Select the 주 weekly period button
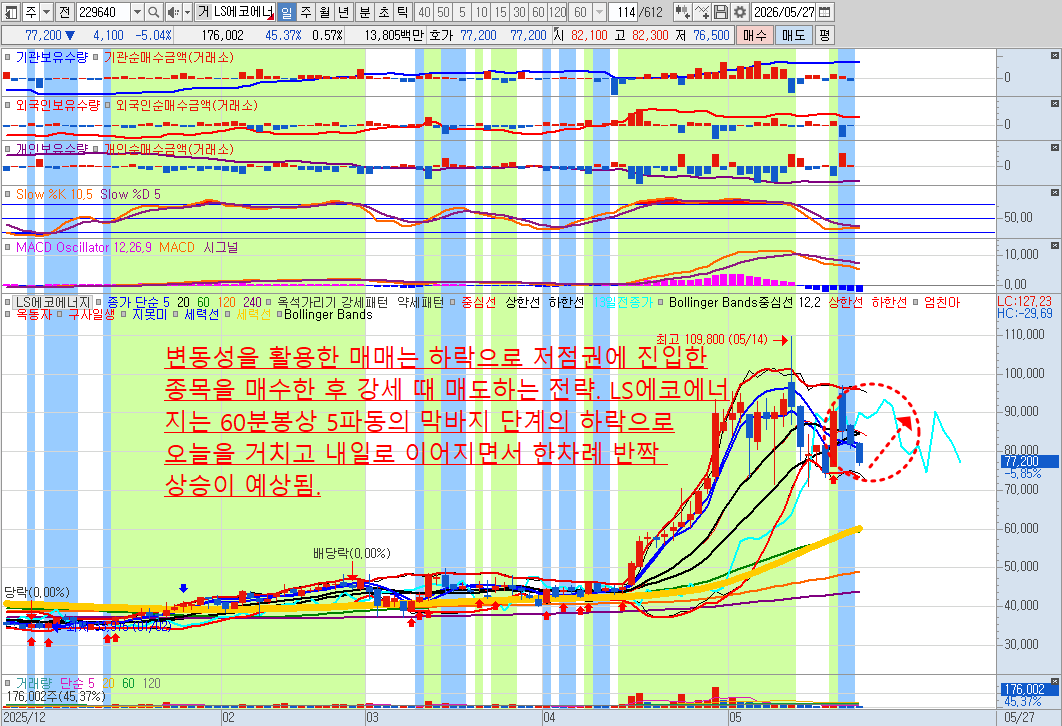This screenshot has width=1062, height=726. (x=306, y=12)
